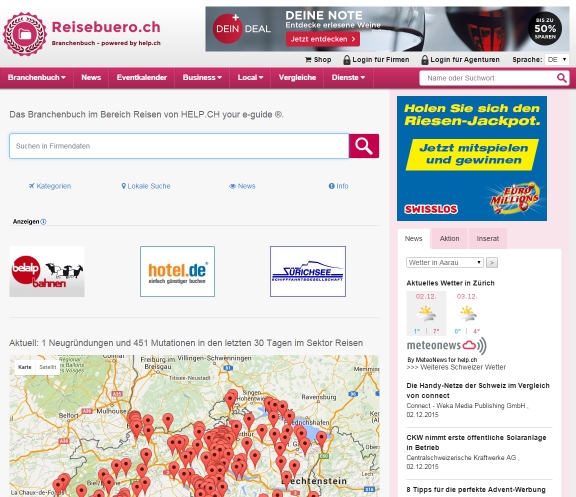This screenshot has height=497, width=576.
Task: Click the large pink search button
Action: pos(364,146)
